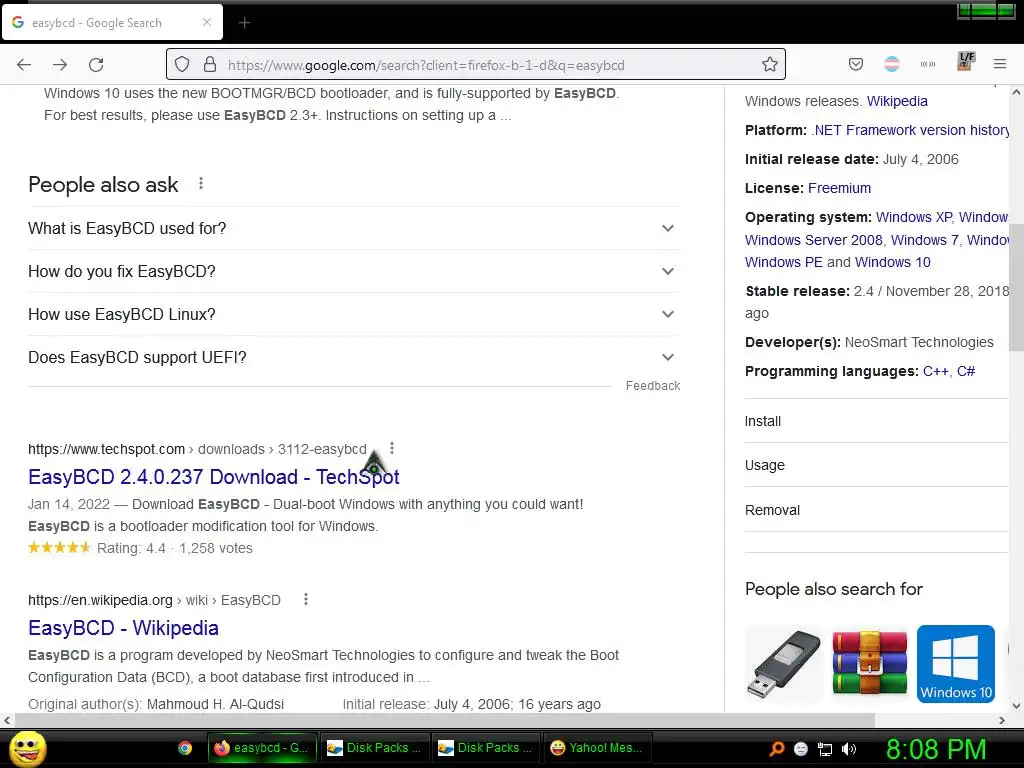The width and height of the screenshot is (1024, 768).
Task: Expand the Usage section
Action: click(876, 465)
